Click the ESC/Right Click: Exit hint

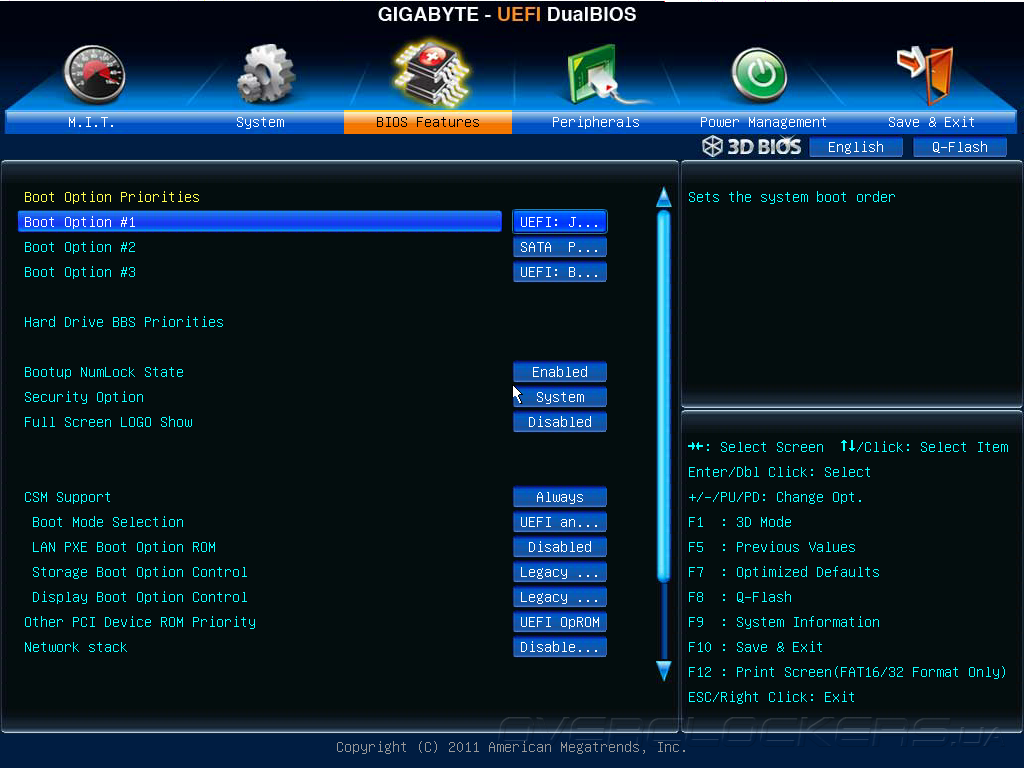coord(771,697)
